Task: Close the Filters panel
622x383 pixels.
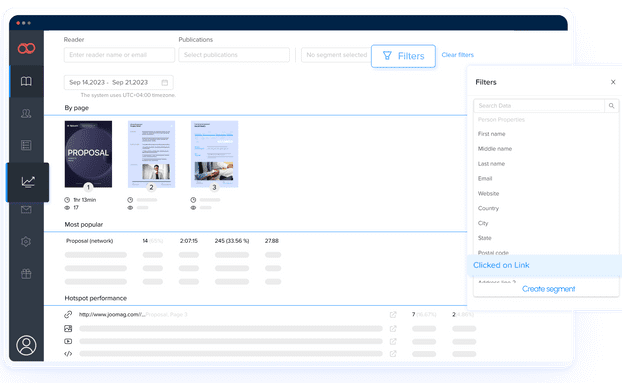Action: click(x=613, y=82)
